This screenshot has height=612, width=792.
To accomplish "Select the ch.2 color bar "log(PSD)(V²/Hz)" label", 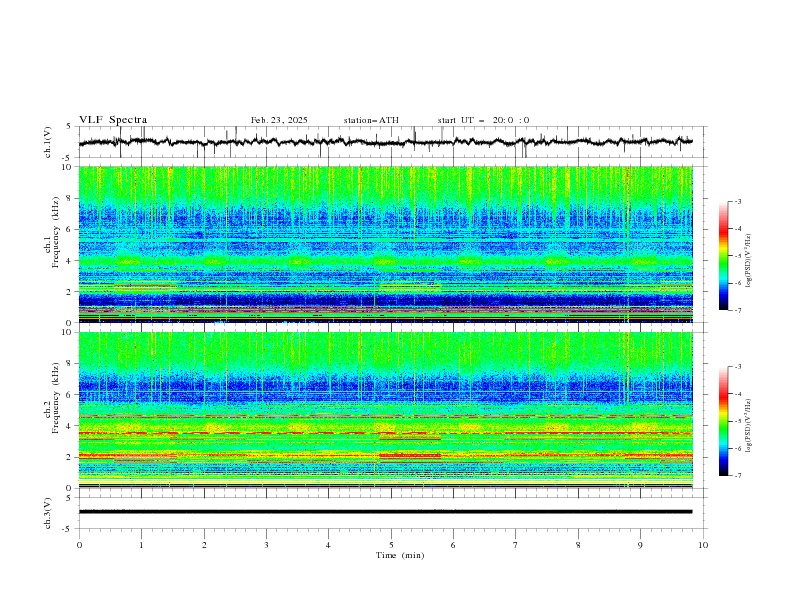I will pyautogui.click(x=748, y=426).
